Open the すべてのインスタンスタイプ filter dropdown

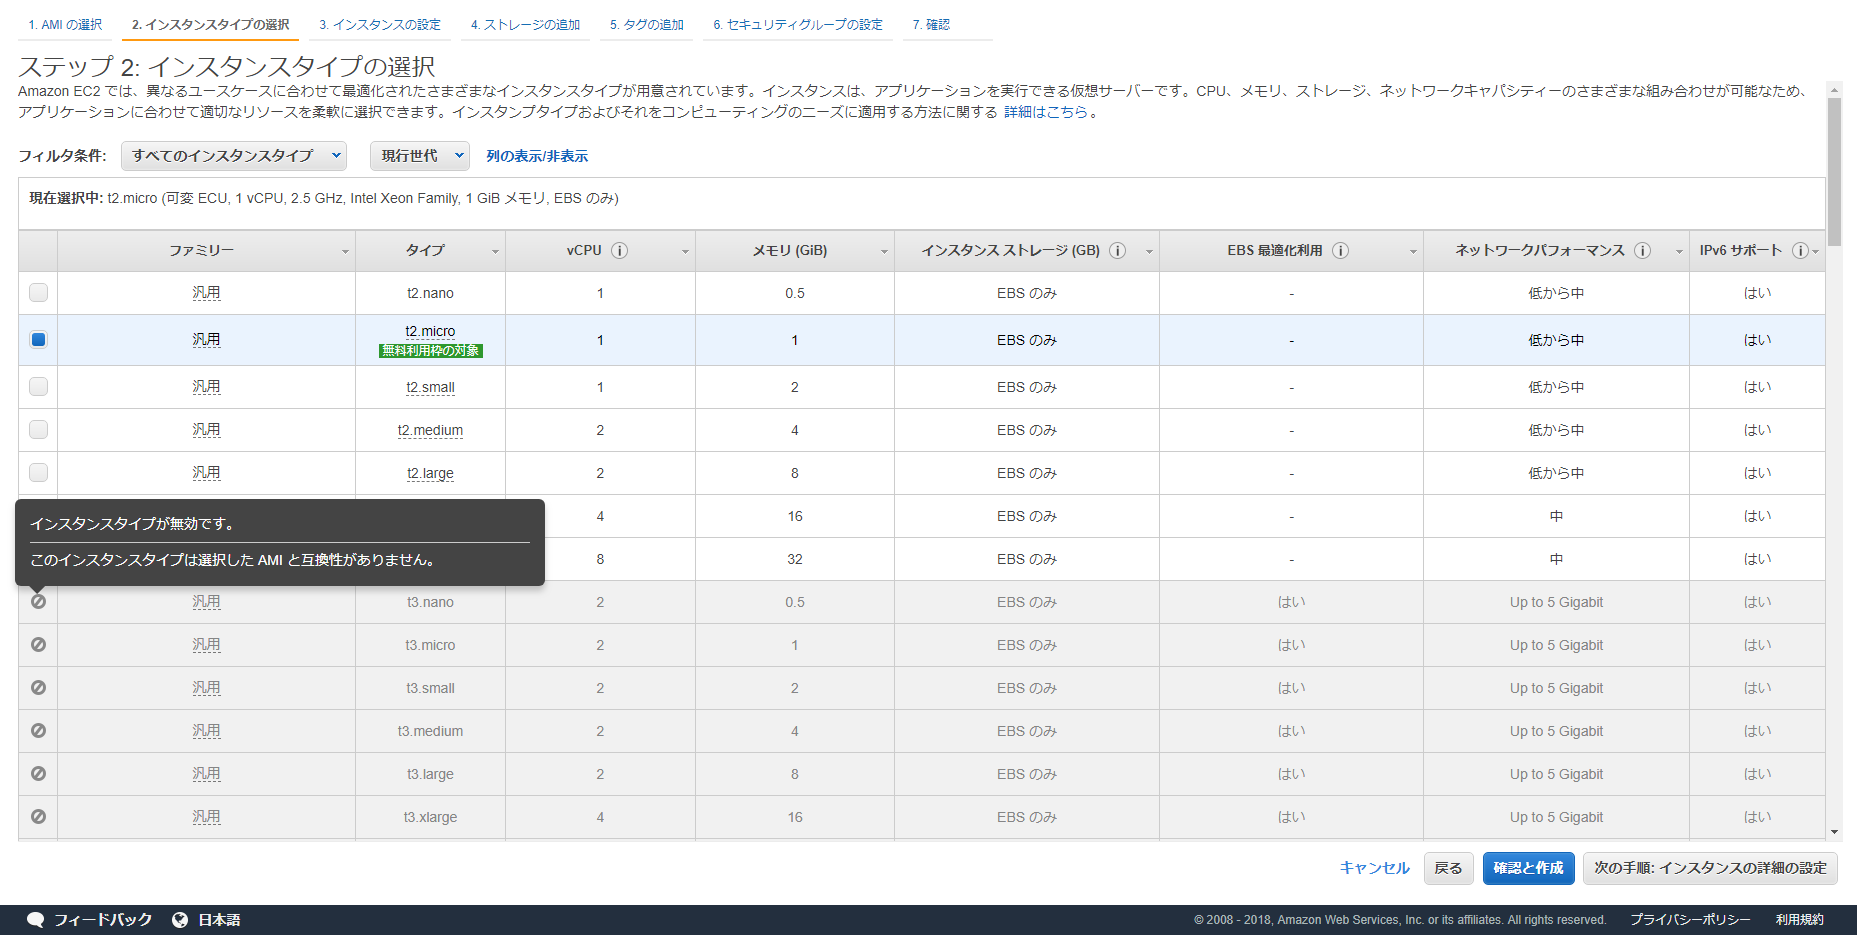[233, 156]
